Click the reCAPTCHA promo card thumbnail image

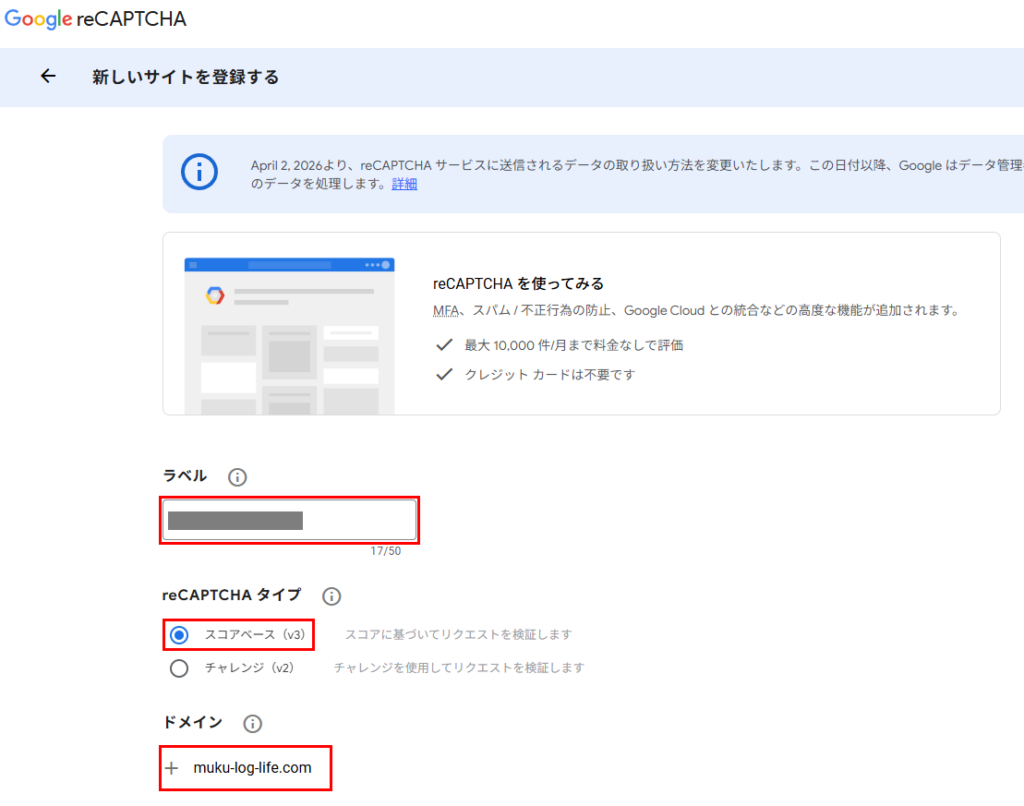click(x=289, y=335)
